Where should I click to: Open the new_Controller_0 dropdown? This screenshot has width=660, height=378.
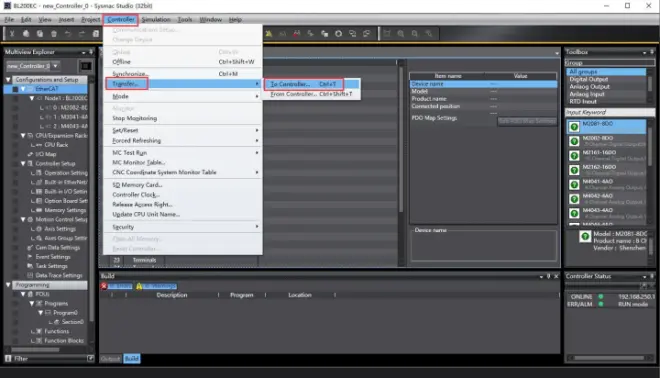tap(55, 66)
